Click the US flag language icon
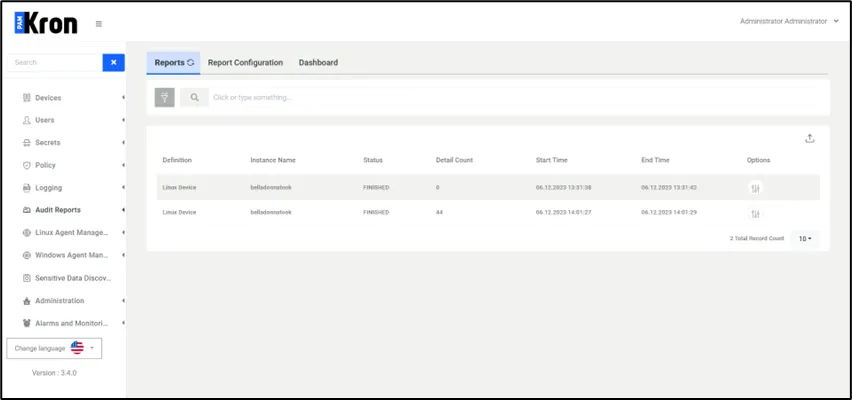The image size is (852, 400). [x=77, y=348]
